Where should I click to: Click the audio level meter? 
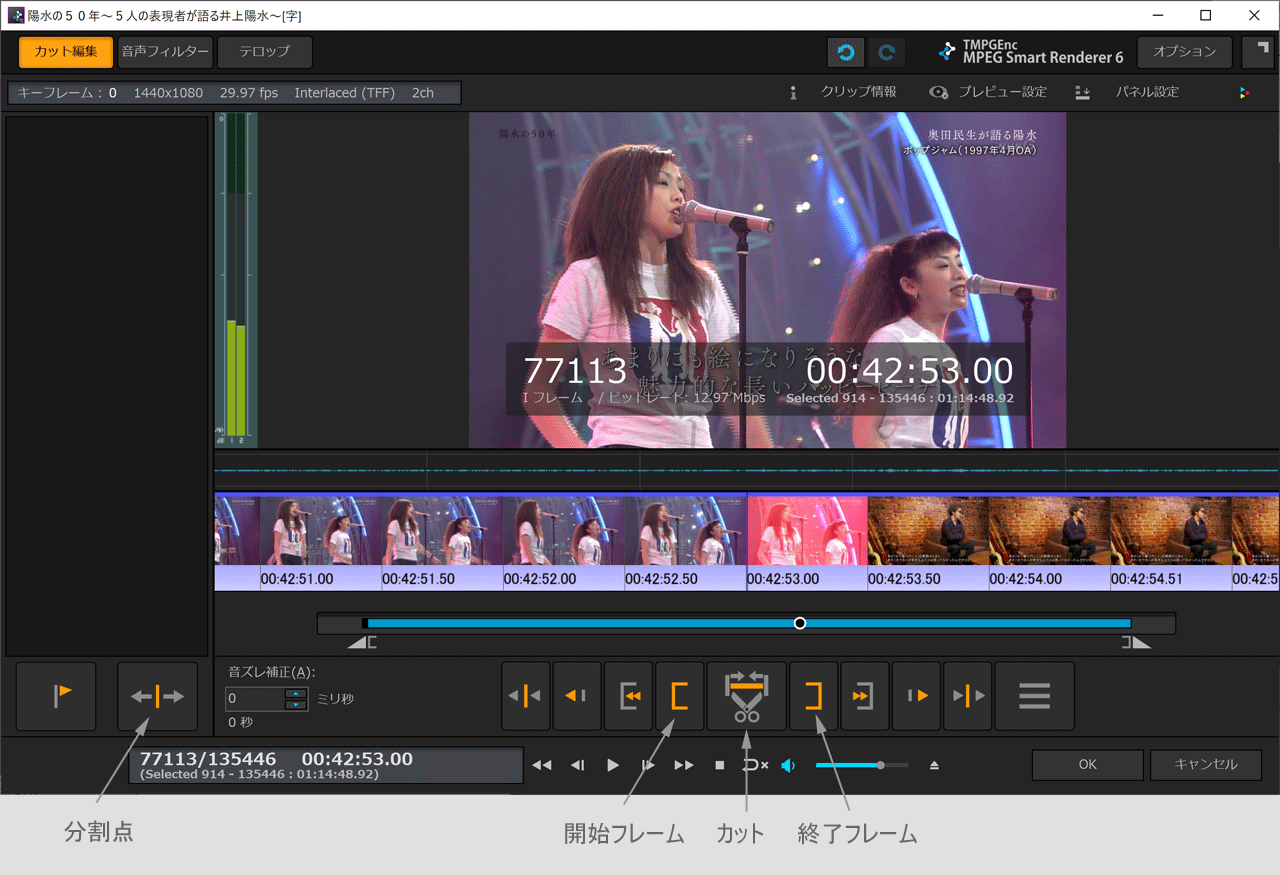pos(236,280)
